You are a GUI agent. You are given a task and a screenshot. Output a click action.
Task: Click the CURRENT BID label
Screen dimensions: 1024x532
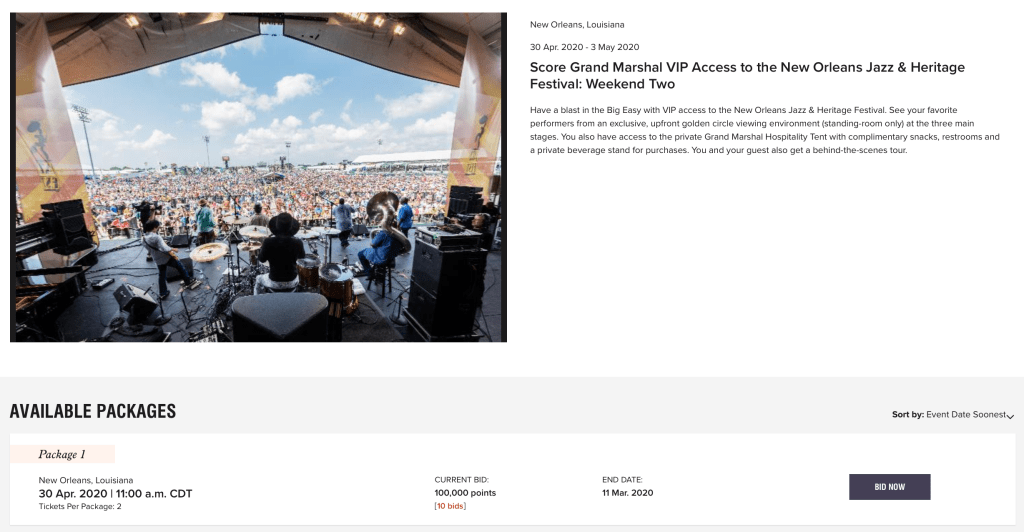[x=461, y=480]
